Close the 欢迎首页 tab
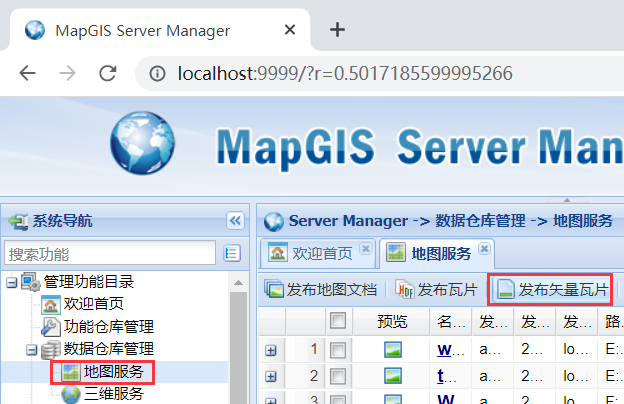624x404 pixels. coord(365,249)
